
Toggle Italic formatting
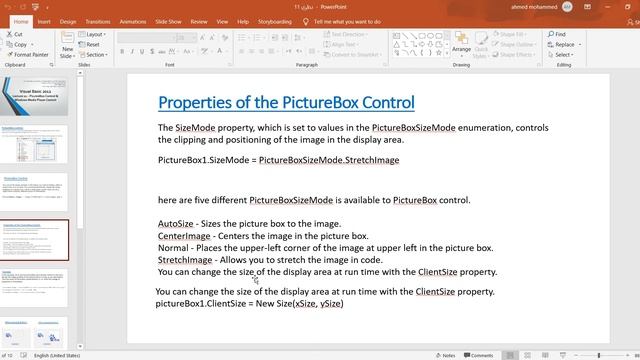coord(132,51)
